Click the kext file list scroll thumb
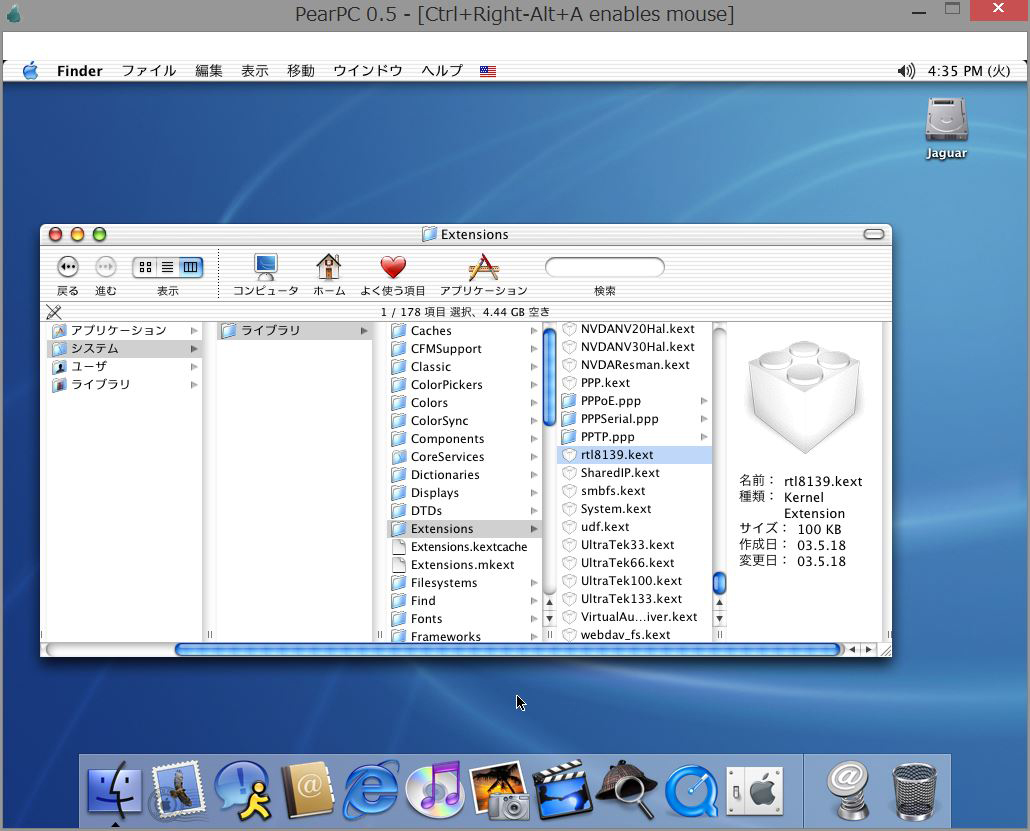The image size is (1030, 831). tap(719, 583)
